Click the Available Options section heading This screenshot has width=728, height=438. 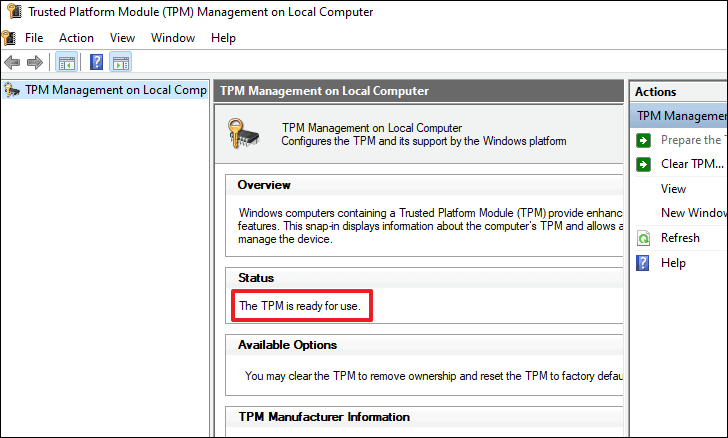tap(287, 345)
